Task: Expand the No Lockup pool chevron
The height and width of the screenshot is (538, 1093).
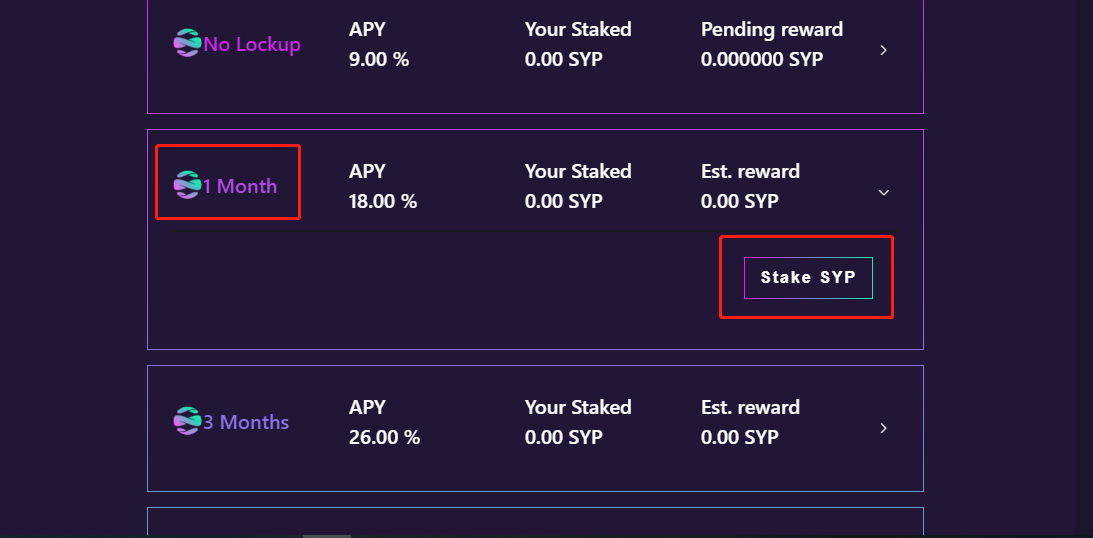Action: point(883,50)
